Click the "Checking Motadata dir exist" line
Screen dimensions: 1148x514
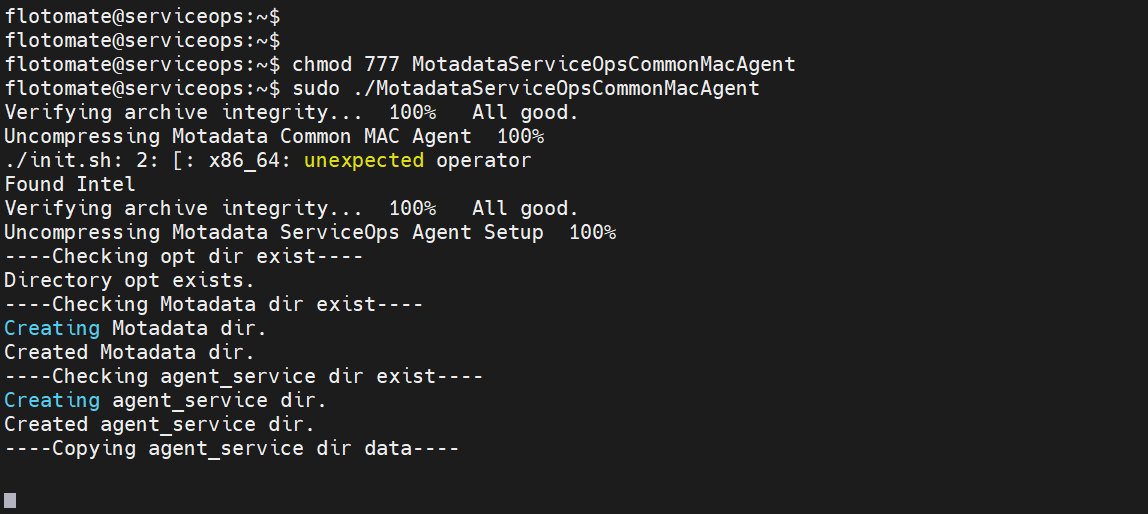point(213,304)
